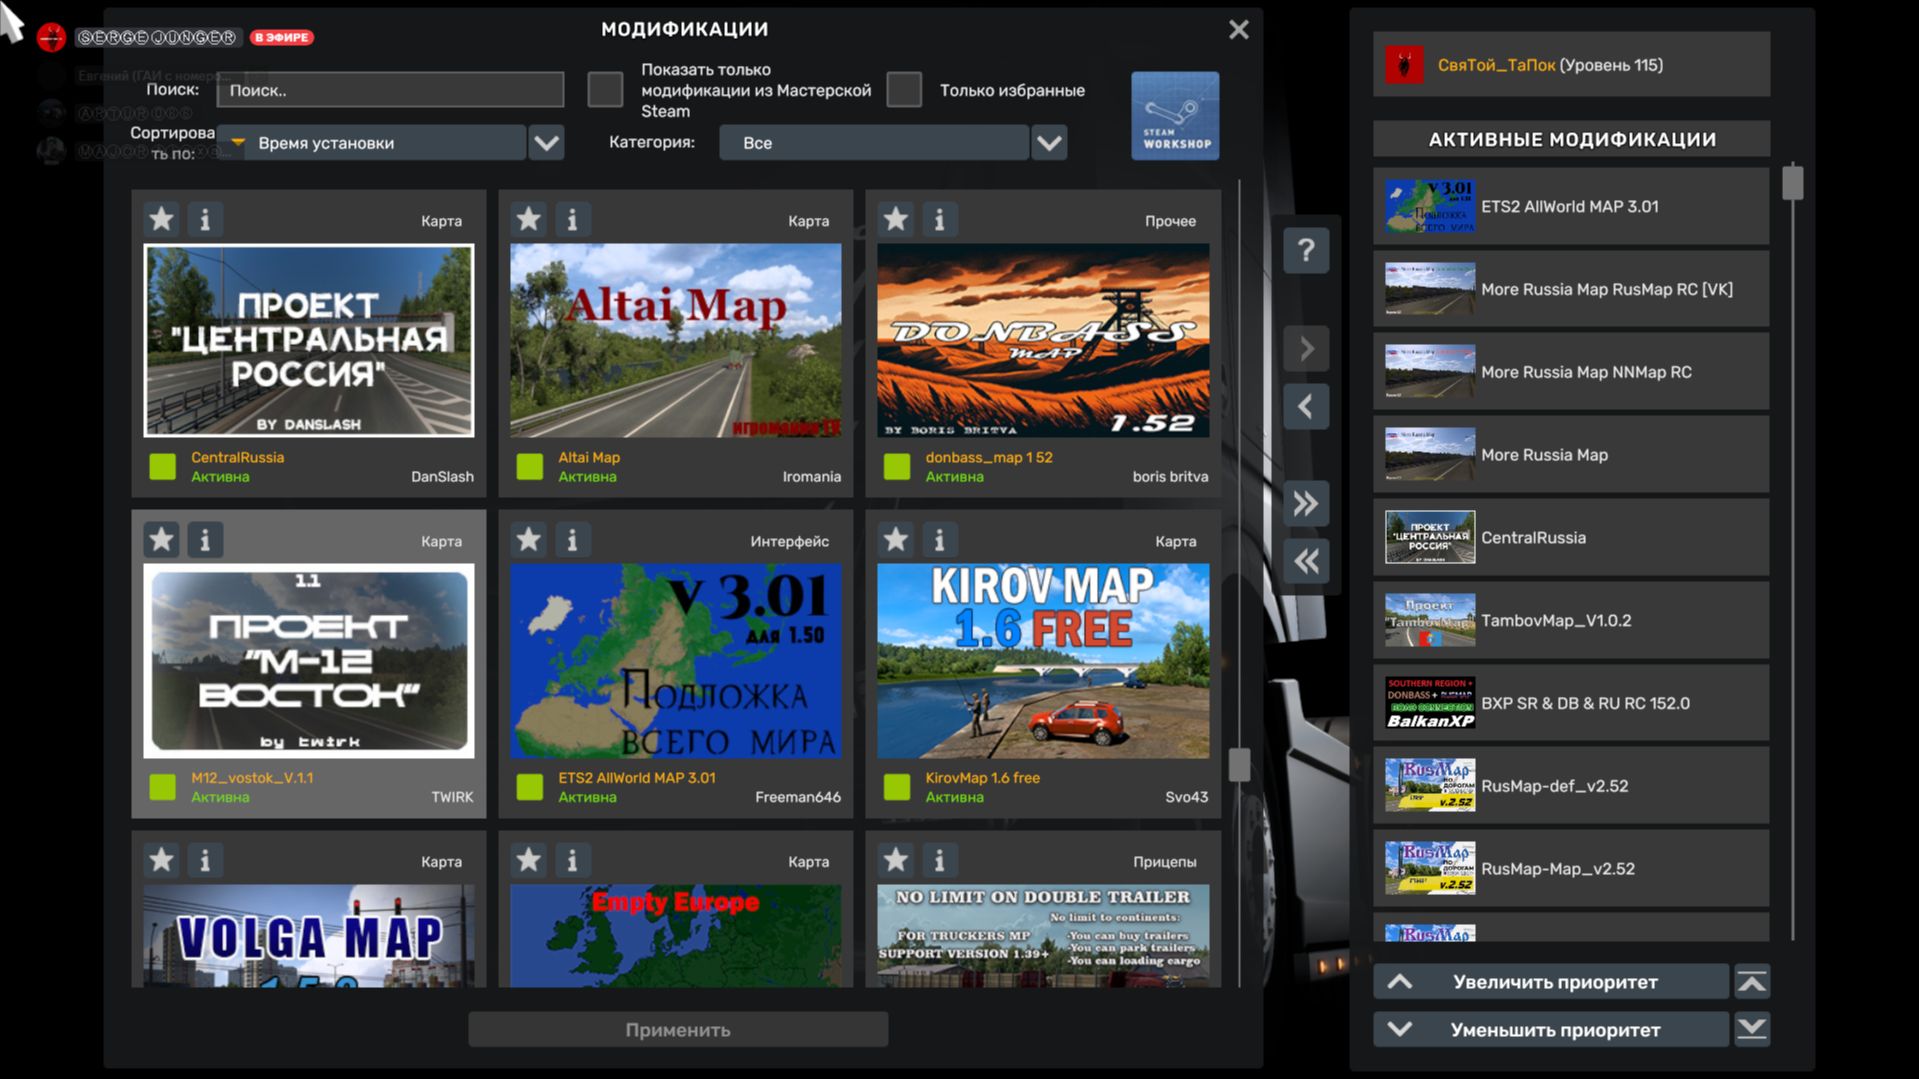Deactivate selected mod with single left arrow
This screenshot has width=1919, height=1079.
(x=1306, y=406)
